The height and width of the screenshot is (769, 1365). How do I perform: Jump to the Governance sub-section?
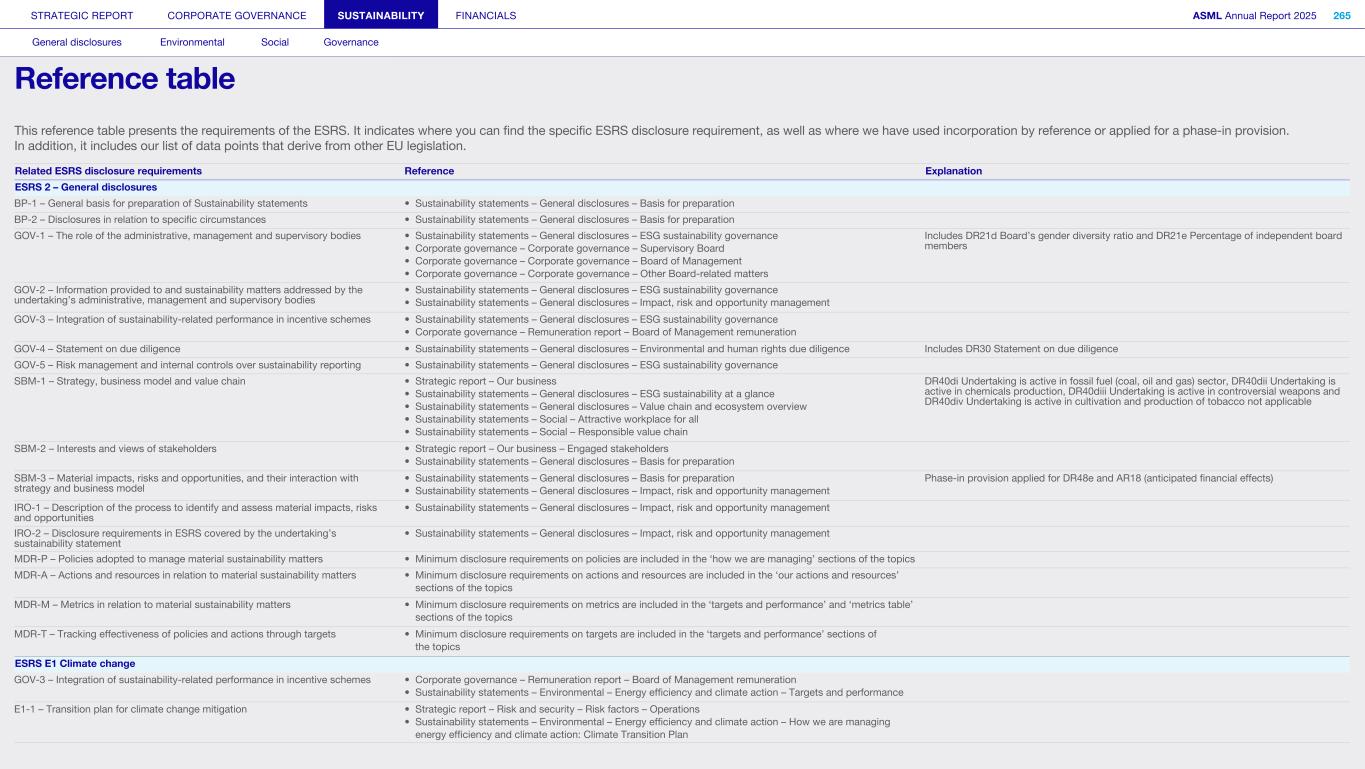coord(351,42)
